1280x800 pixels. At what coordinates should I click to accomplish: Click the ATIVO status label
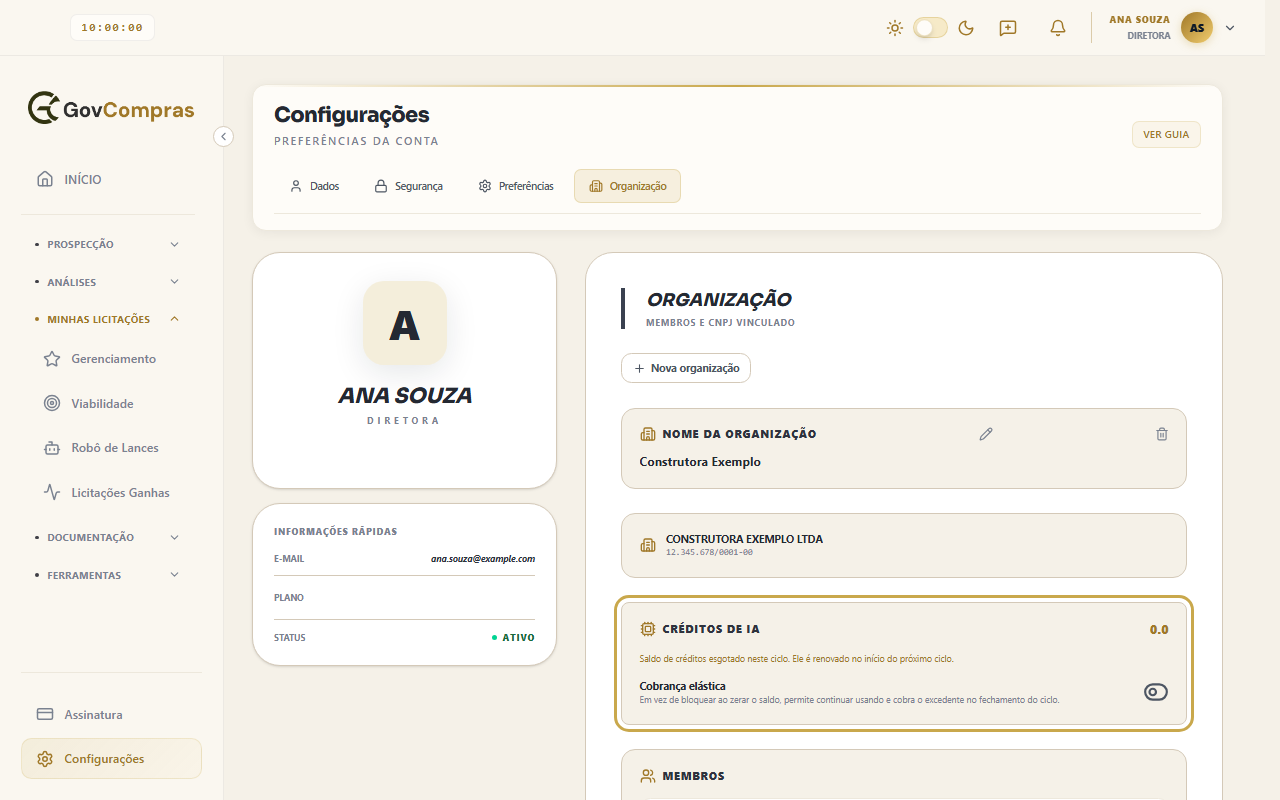coord(518,637)
